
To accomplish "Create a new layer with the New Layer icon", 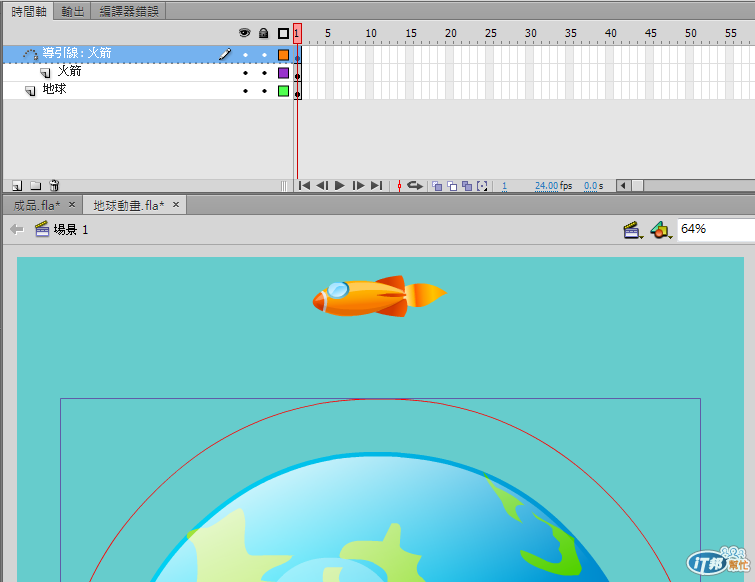I will click(17, 185).
